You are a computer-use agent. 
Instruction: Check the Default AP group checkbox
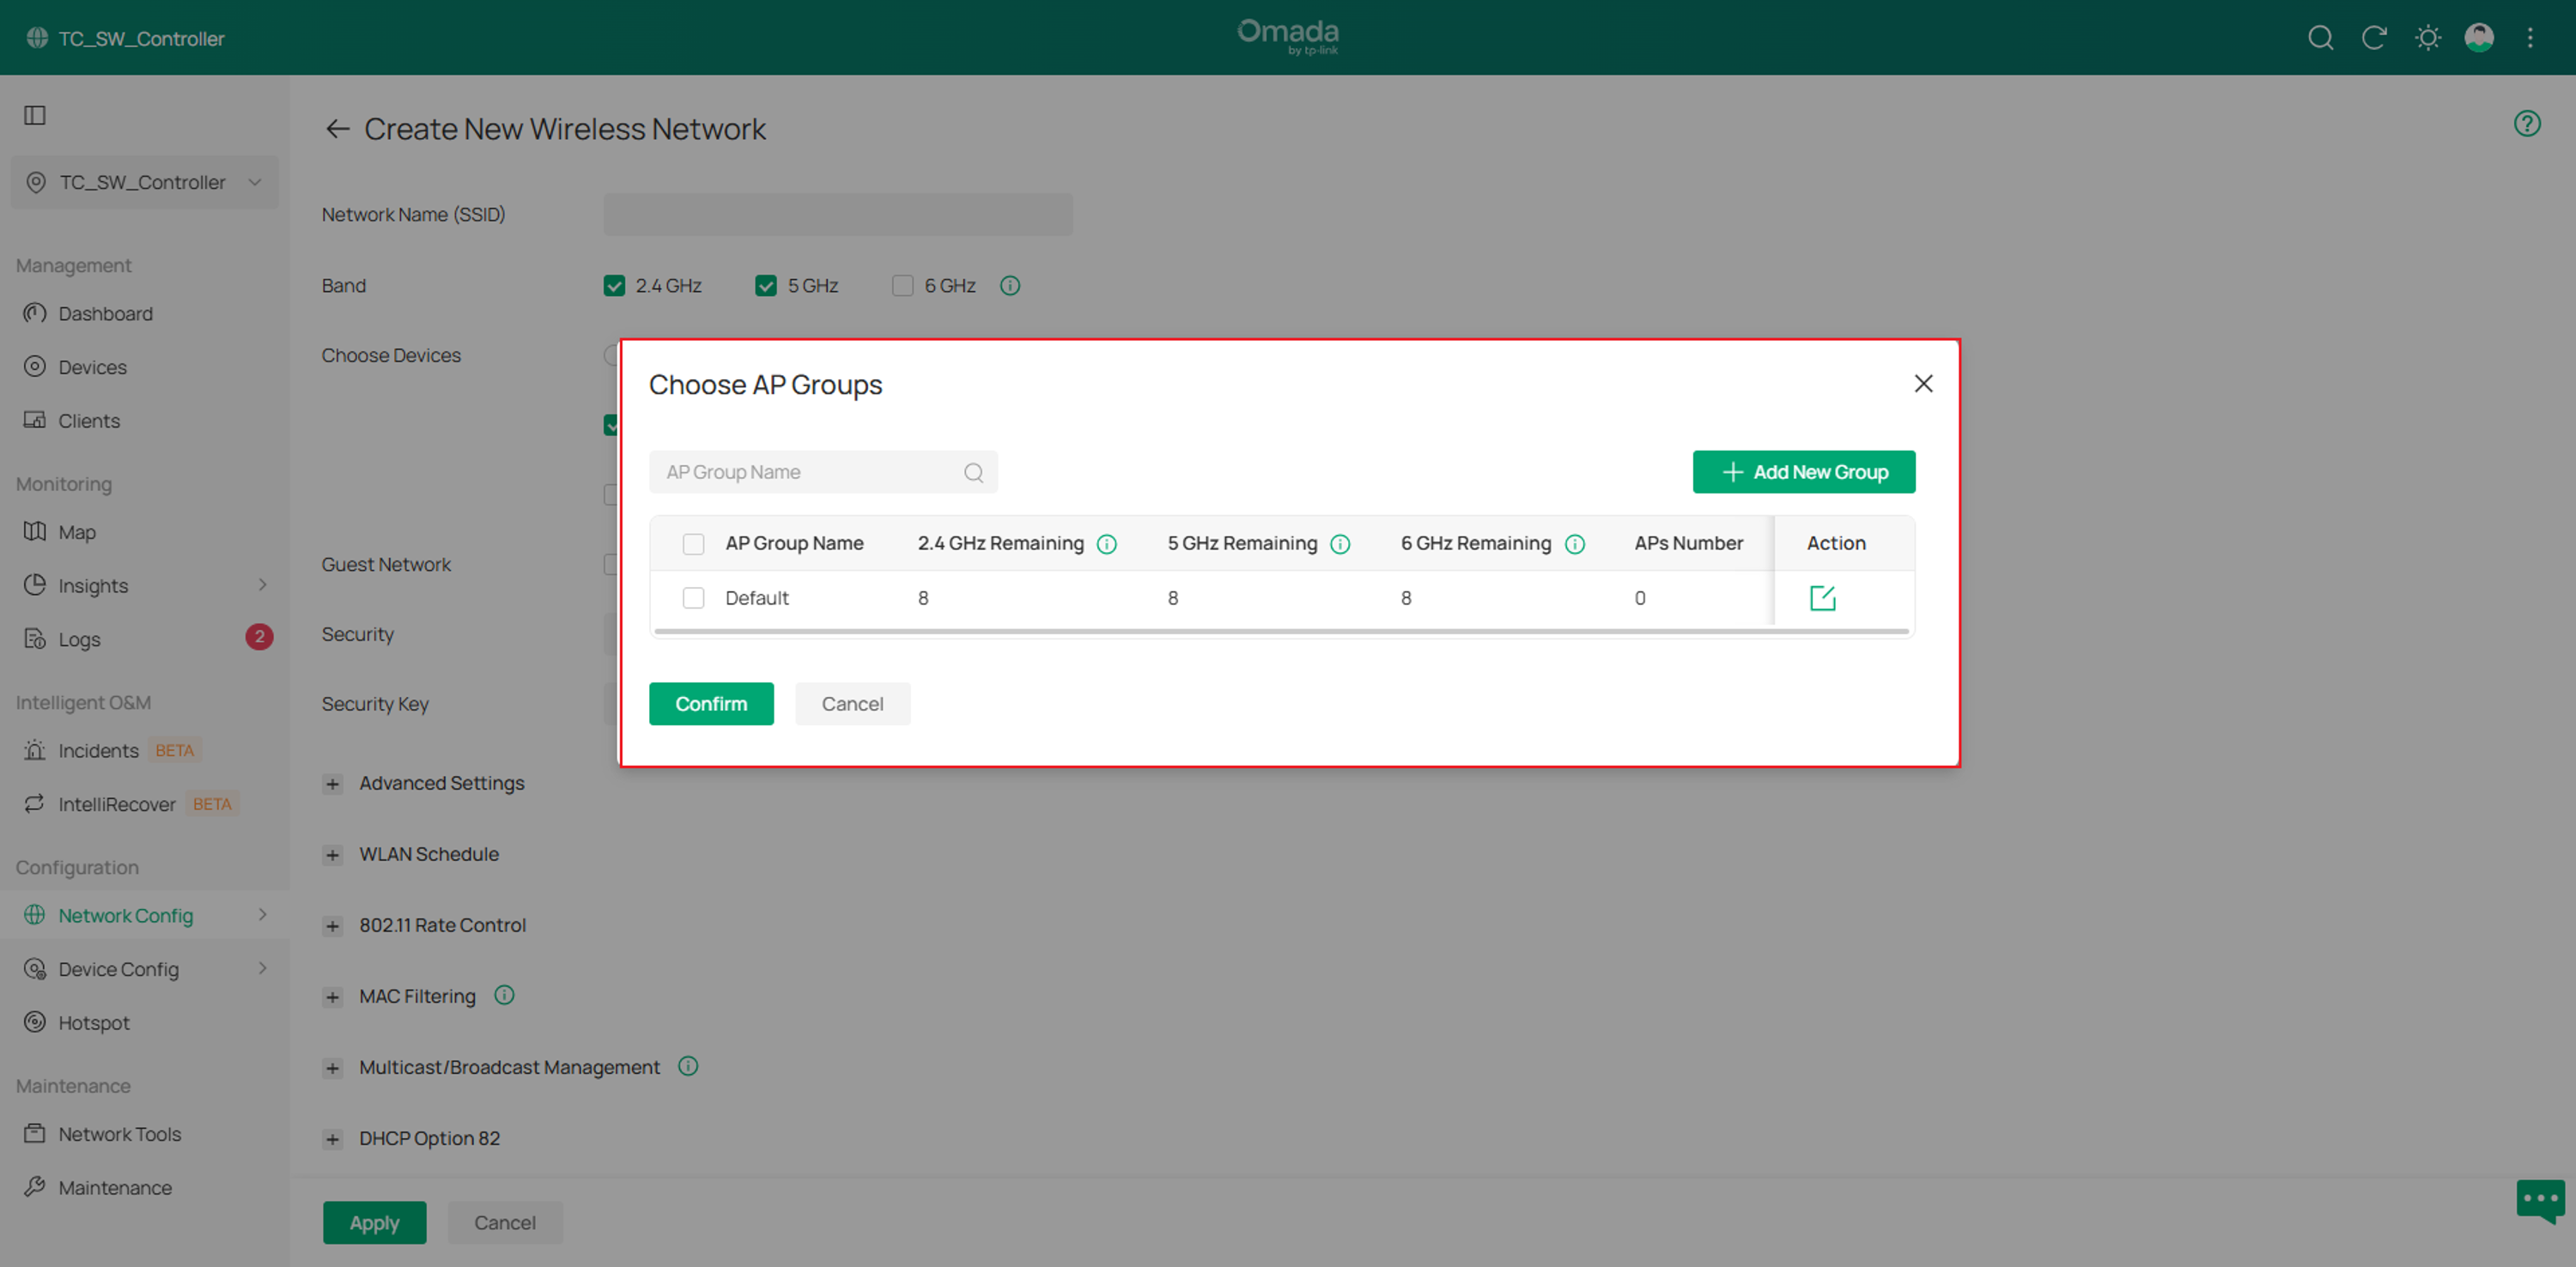(x=693, y=598)
